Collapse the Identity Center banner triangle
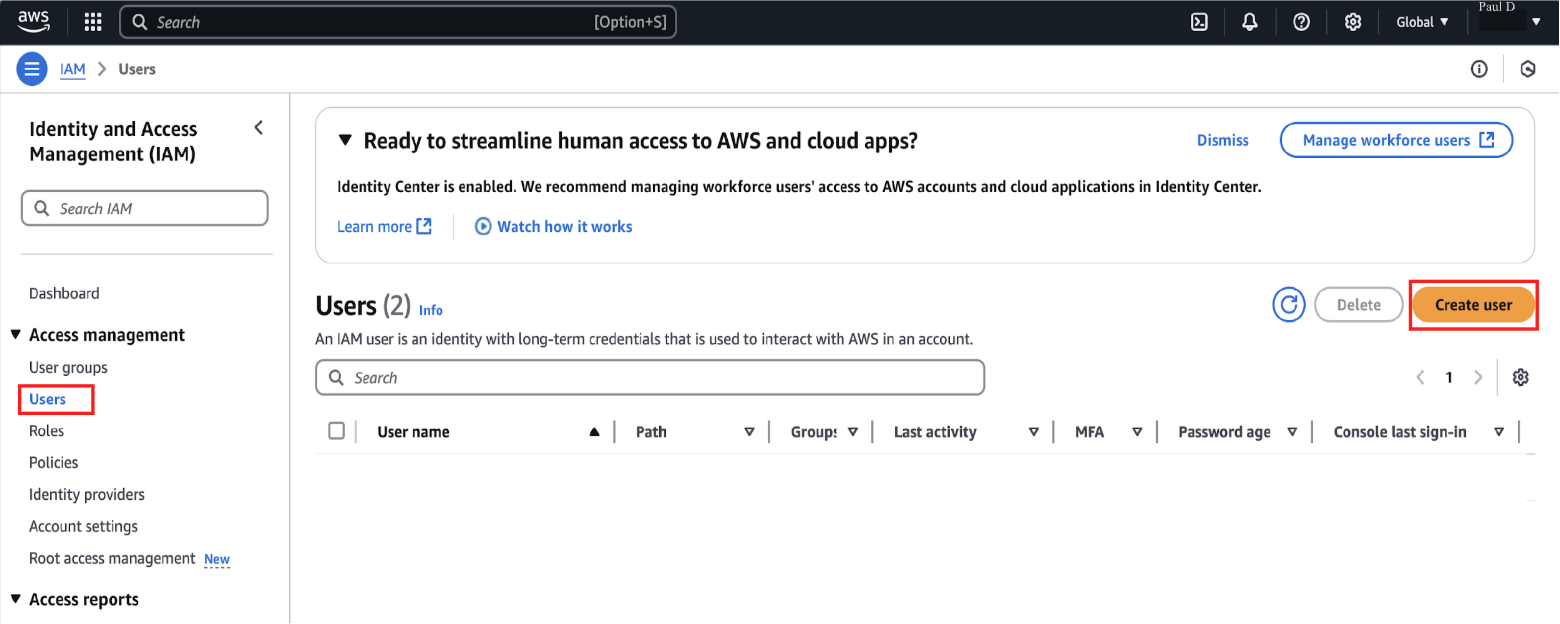 (345, 140)
